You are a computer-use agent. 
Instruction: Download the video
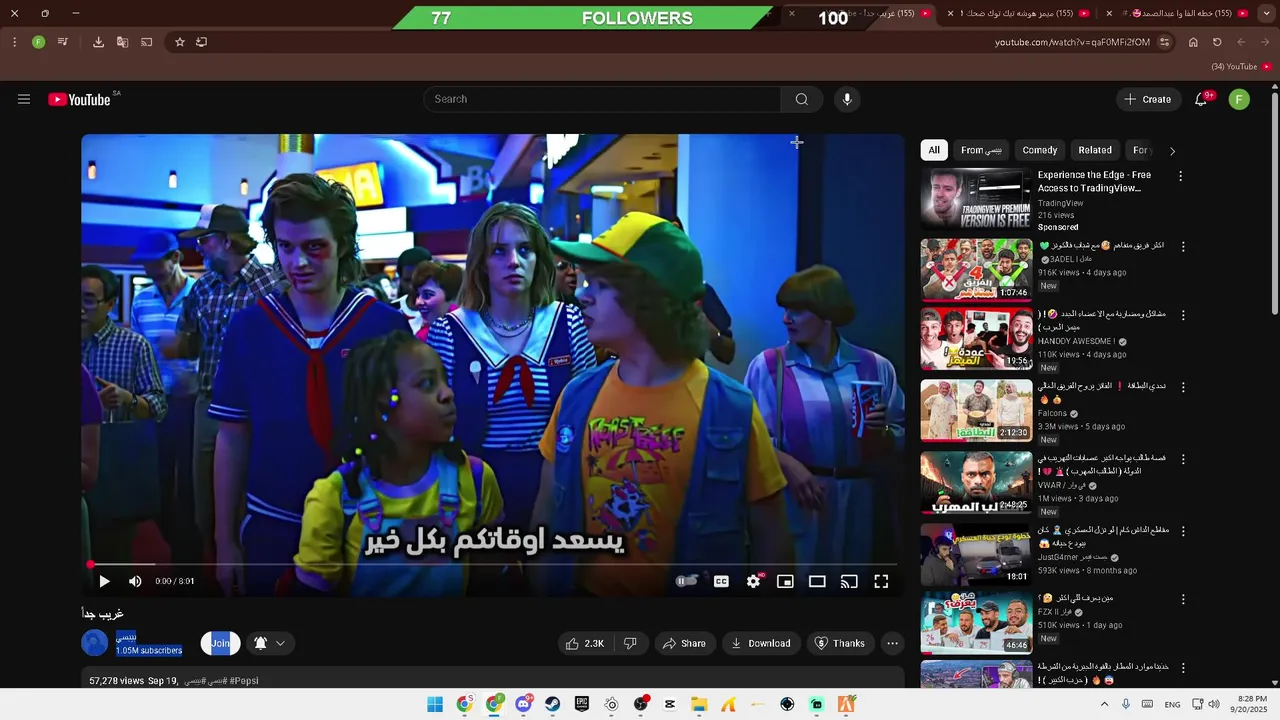point(761,644)
